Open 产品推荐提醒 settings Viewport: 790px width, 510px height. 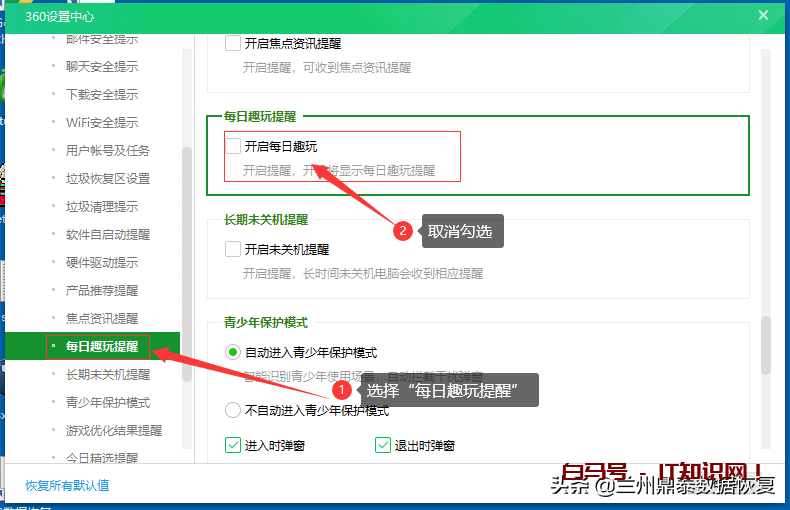(x=102, y=291)
